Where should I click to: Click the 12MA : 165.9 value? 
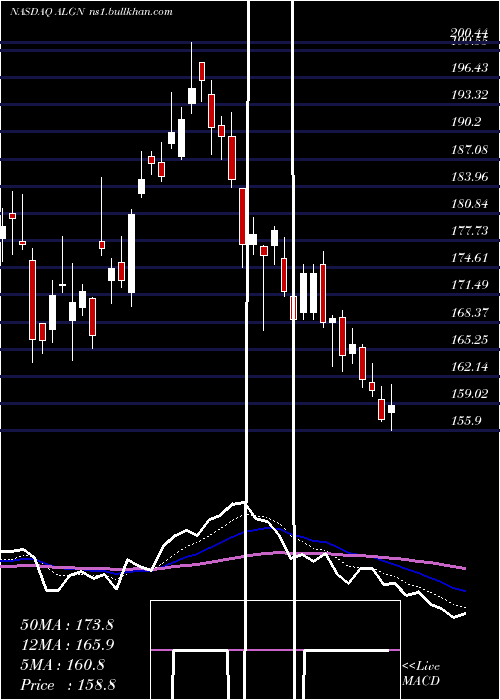pos(67,645)
